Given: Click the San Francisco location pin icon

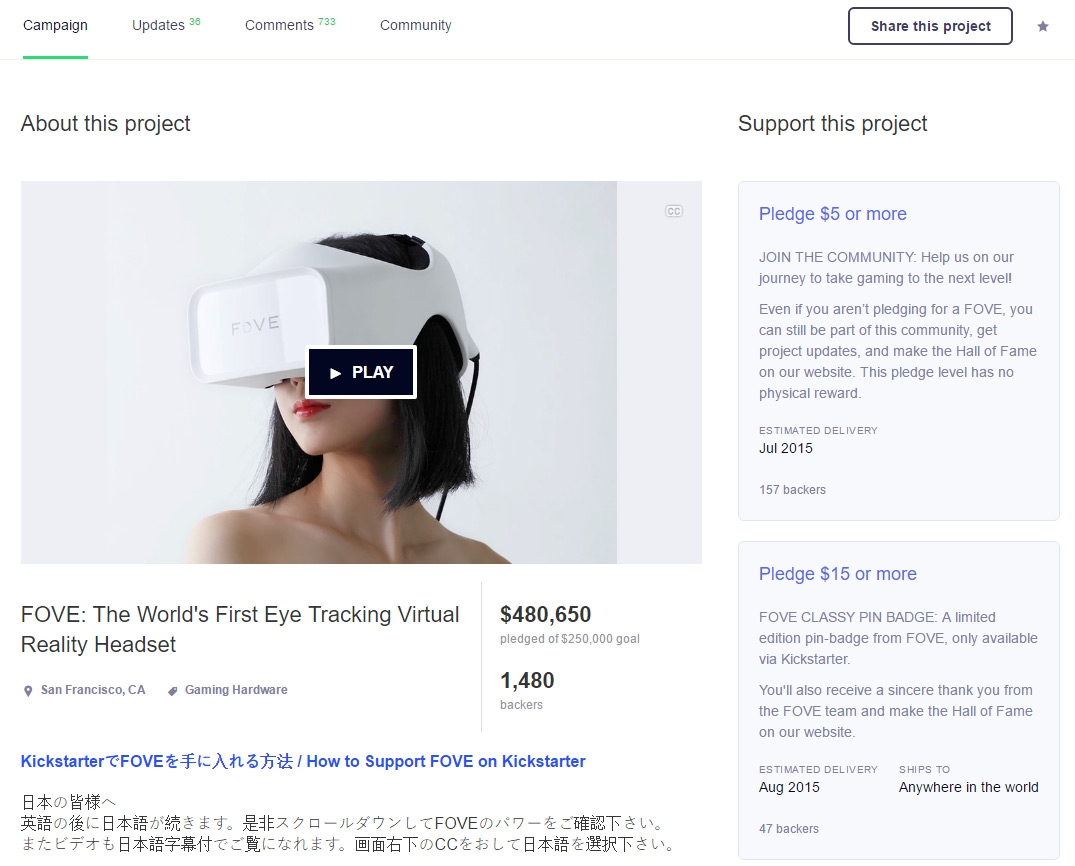Looking at the screenshot, I should click(28, 690).
